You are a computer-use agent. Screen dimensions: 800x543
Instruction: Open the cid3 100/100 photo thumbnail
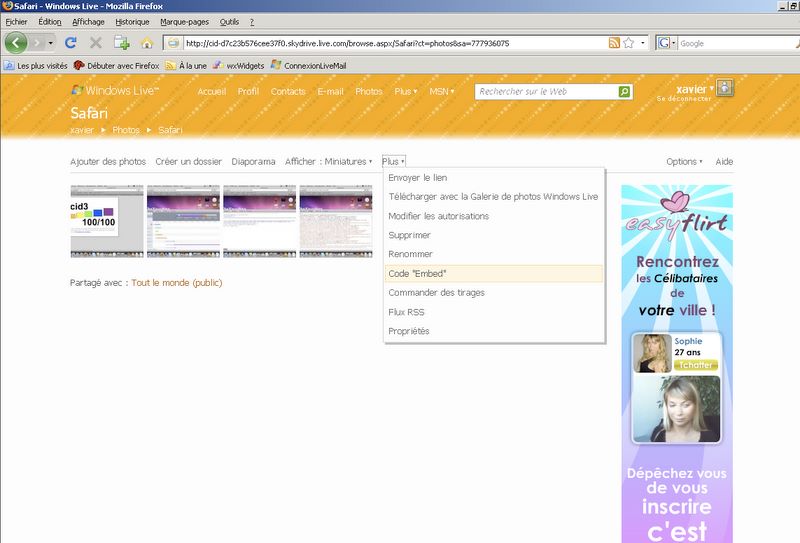pos(107,221)
